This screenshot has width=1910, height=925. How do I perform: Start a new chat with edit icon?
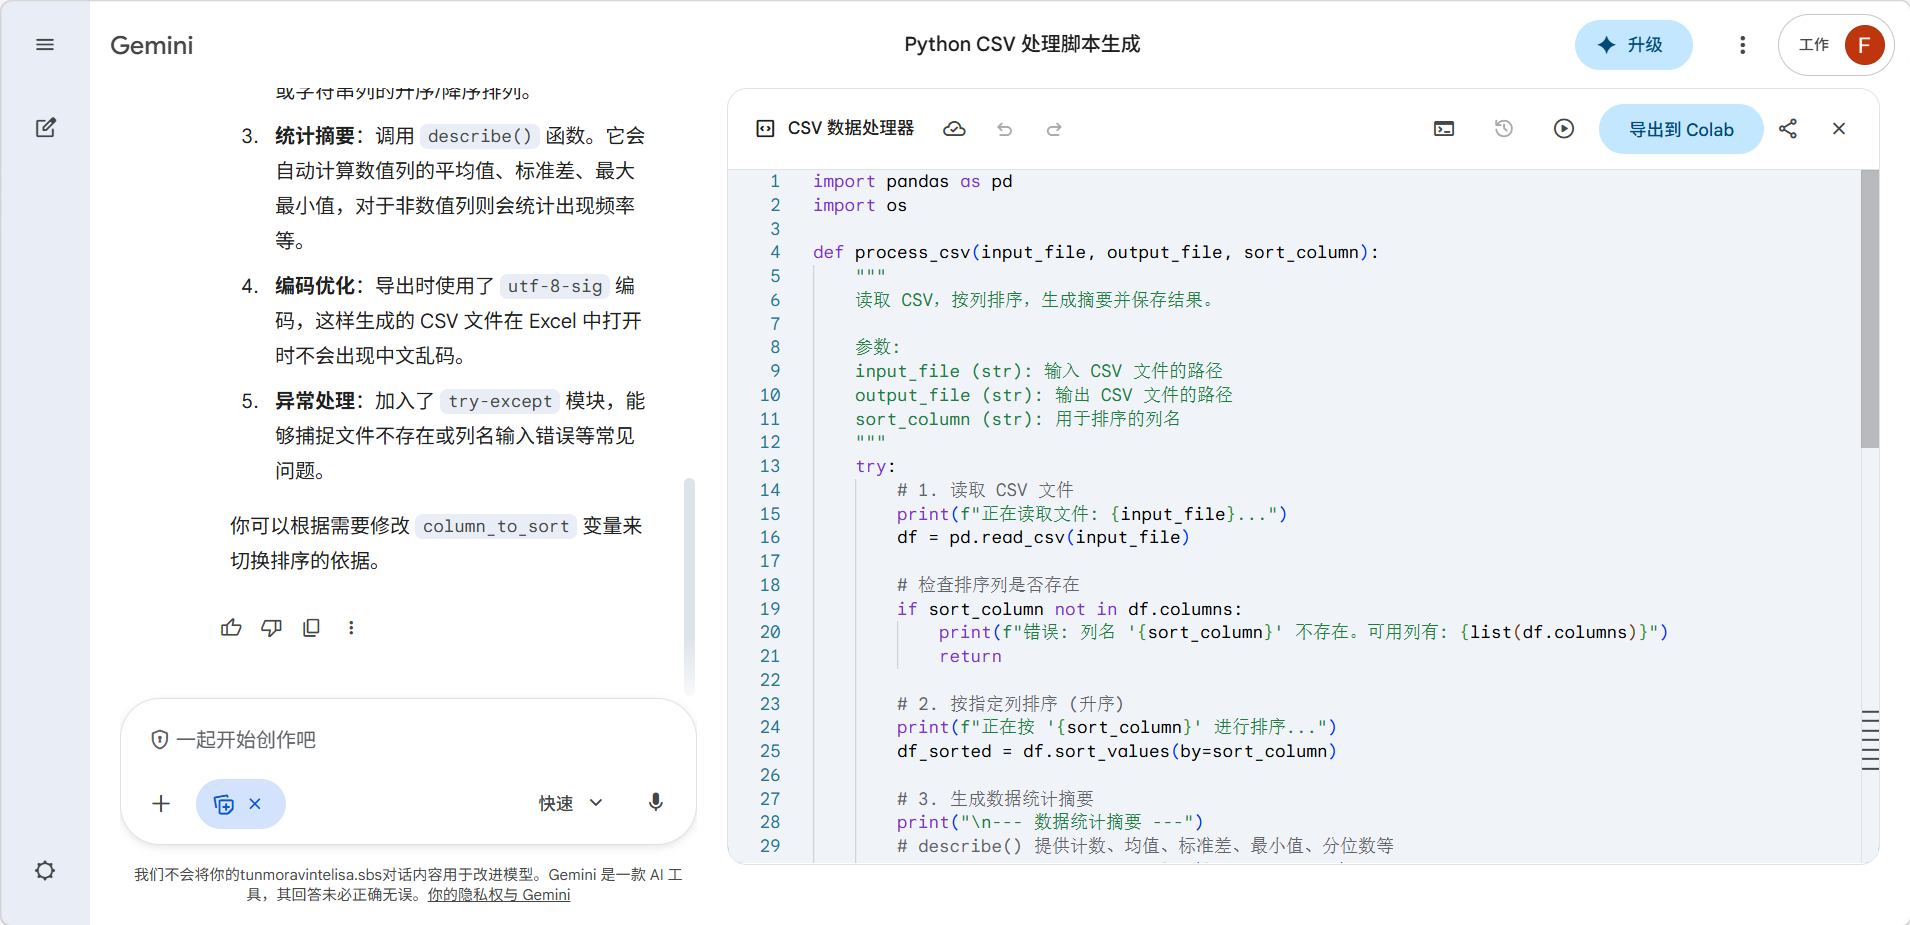click(45, 128)
